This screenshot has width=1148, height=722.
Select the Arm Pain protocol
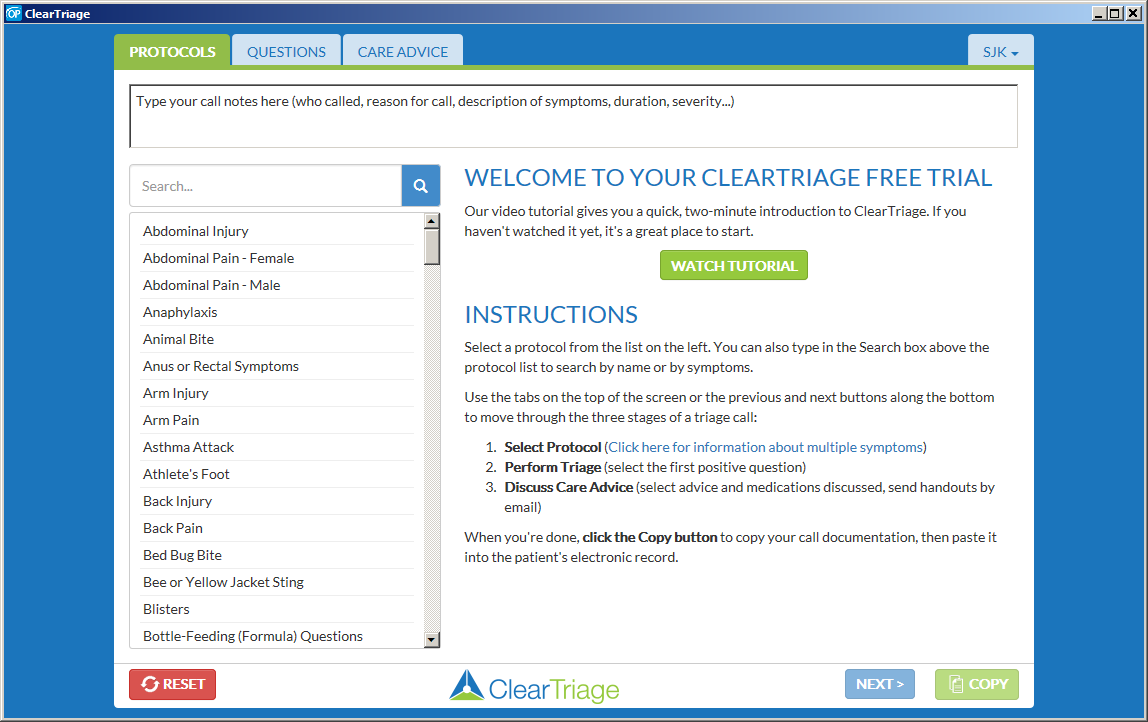click(278, 420)
